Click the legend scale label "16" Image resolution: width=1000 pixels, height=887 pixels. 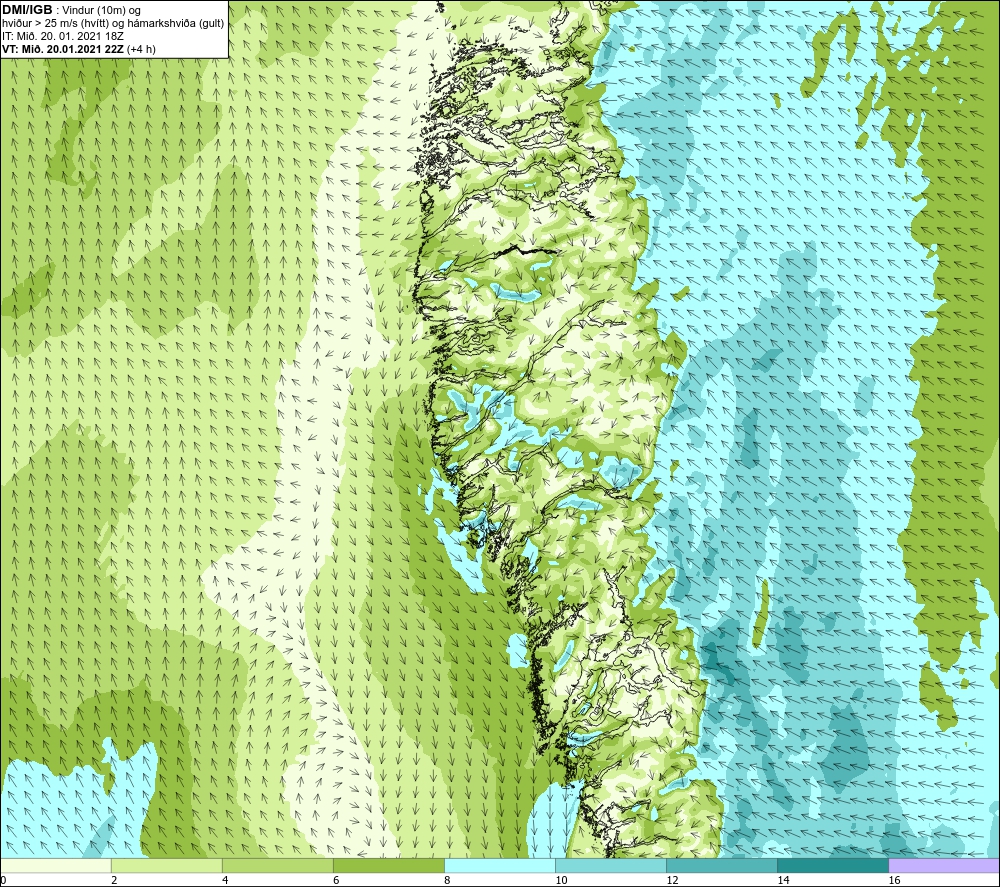[x=894, y=881]
